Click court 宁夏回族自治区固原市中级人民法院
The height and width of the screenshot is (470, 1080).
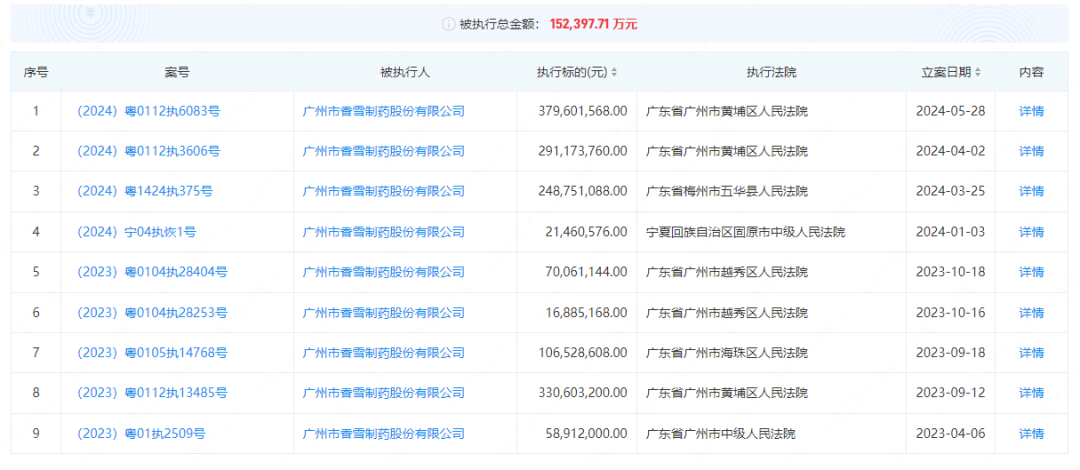(x=745, y=232)
